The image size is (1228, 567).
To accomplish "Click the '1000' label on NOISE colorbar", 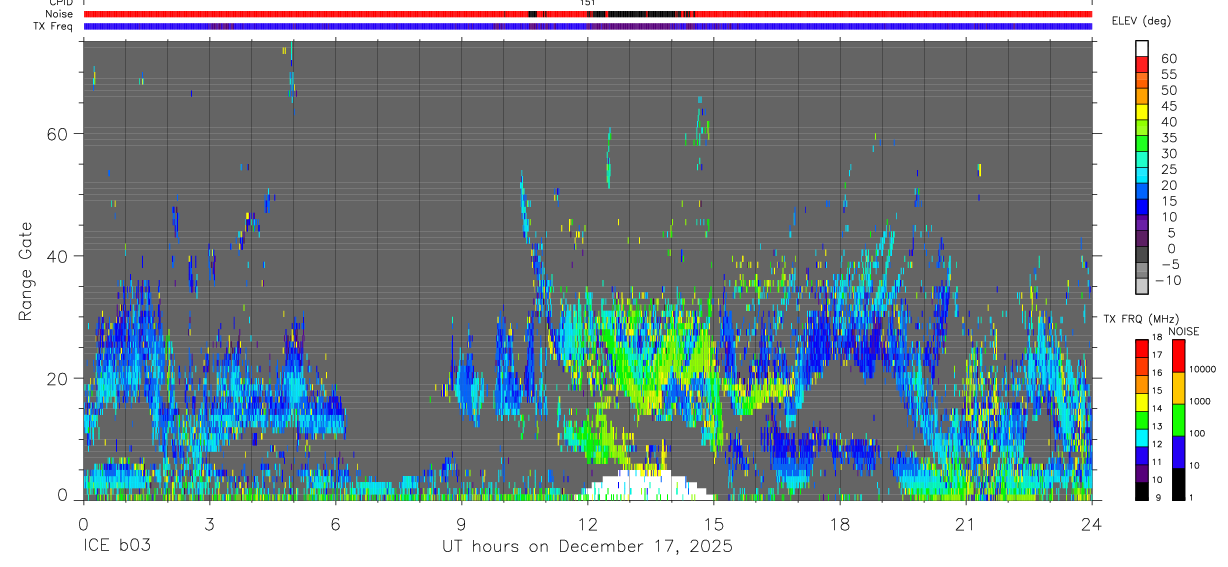I will point(1201,401).
